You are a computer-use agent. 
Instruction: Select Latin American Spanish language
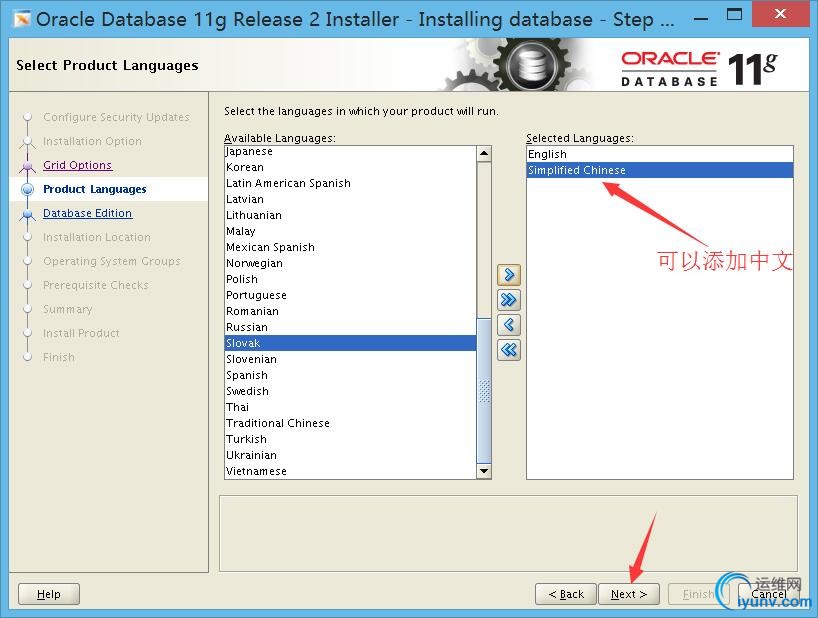pos(350,183)
